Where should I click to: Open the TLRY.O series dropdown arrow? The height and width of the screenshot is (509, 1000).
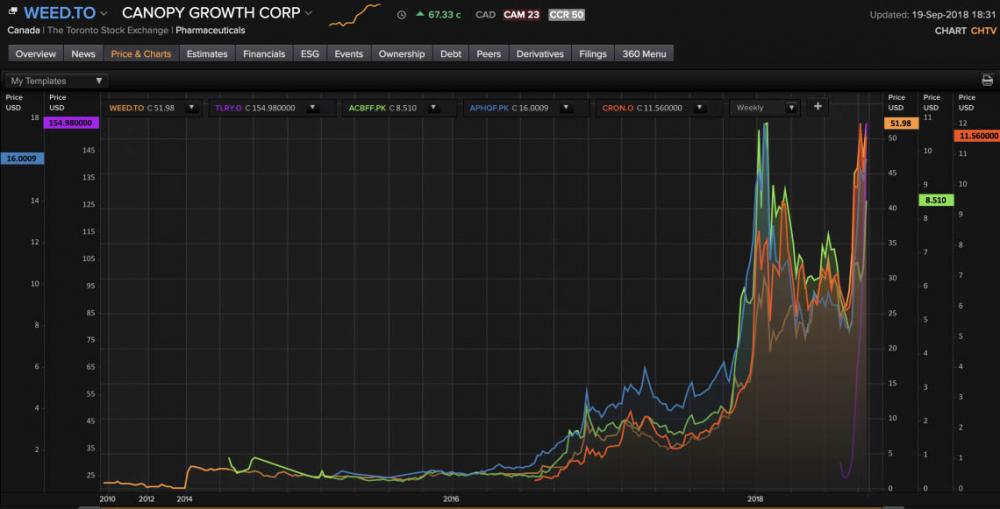click(312, 108)
